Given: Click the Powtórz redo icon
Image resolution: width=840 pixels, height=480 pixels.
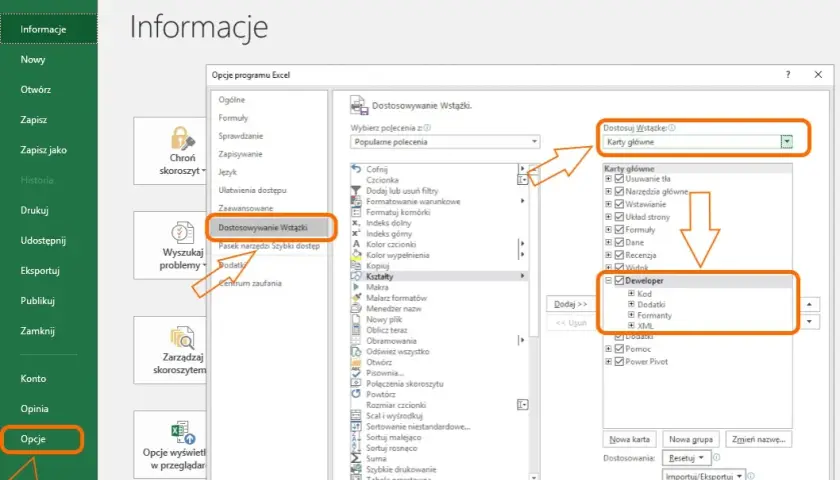Looking at the screenshot, I should [356, 394].
